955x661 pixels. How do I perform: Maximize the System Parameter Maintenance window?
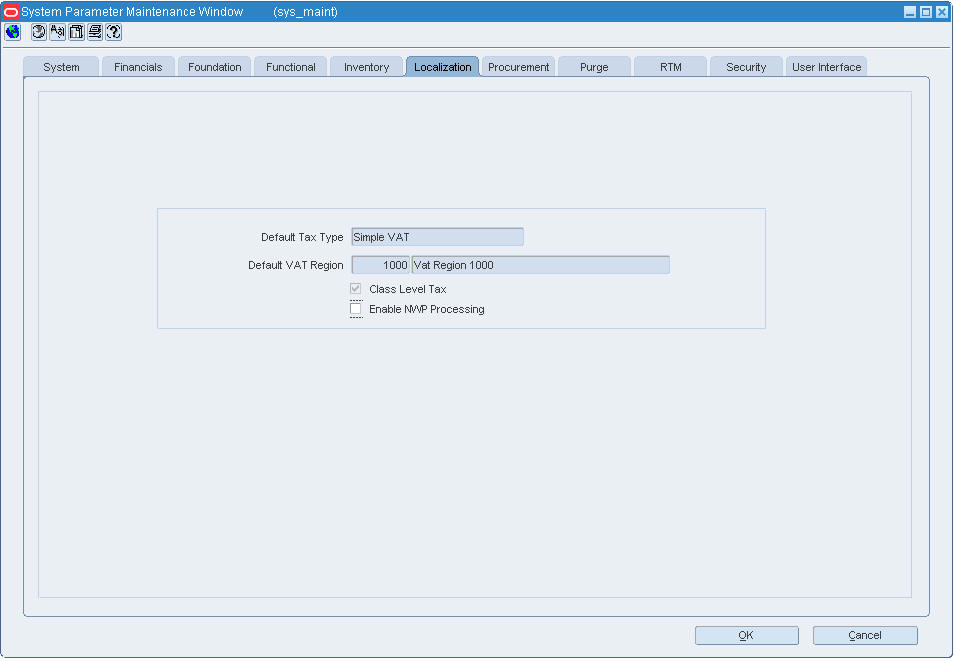[926, 12]
